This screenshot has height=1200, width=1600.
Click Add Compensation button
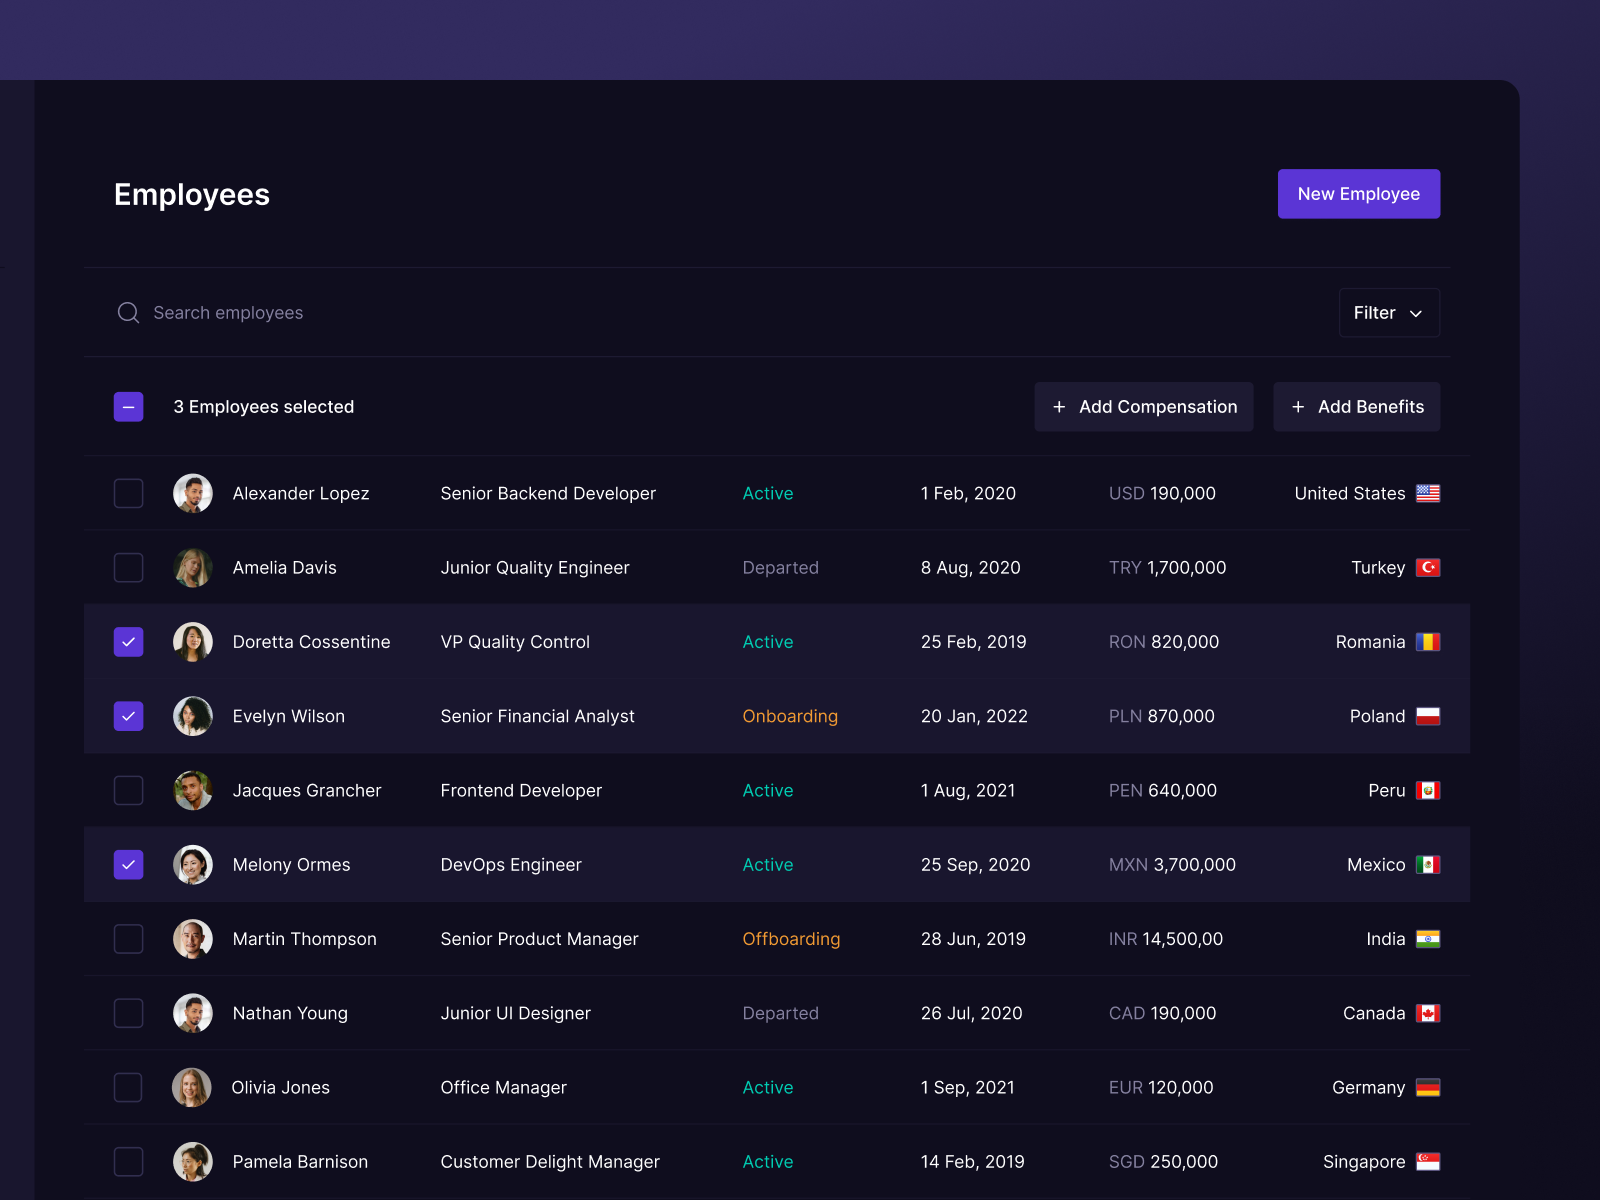coord(1143,407)
